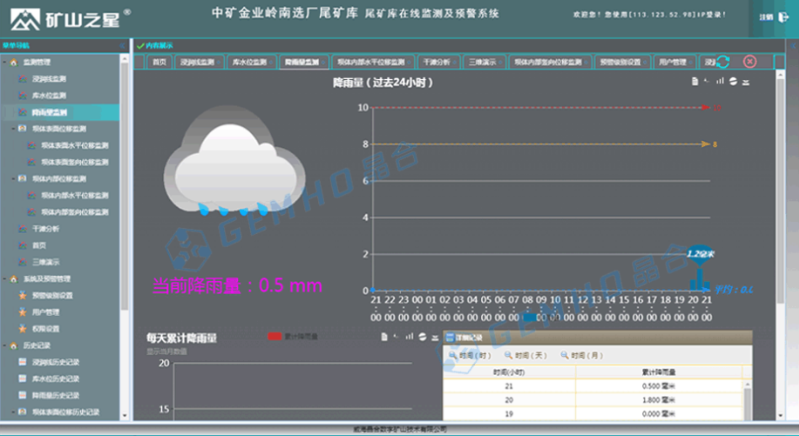This screenshot has height=436, width=799.
Task: Switch to the 库水位监测 tab
Action: pos(246,62)
